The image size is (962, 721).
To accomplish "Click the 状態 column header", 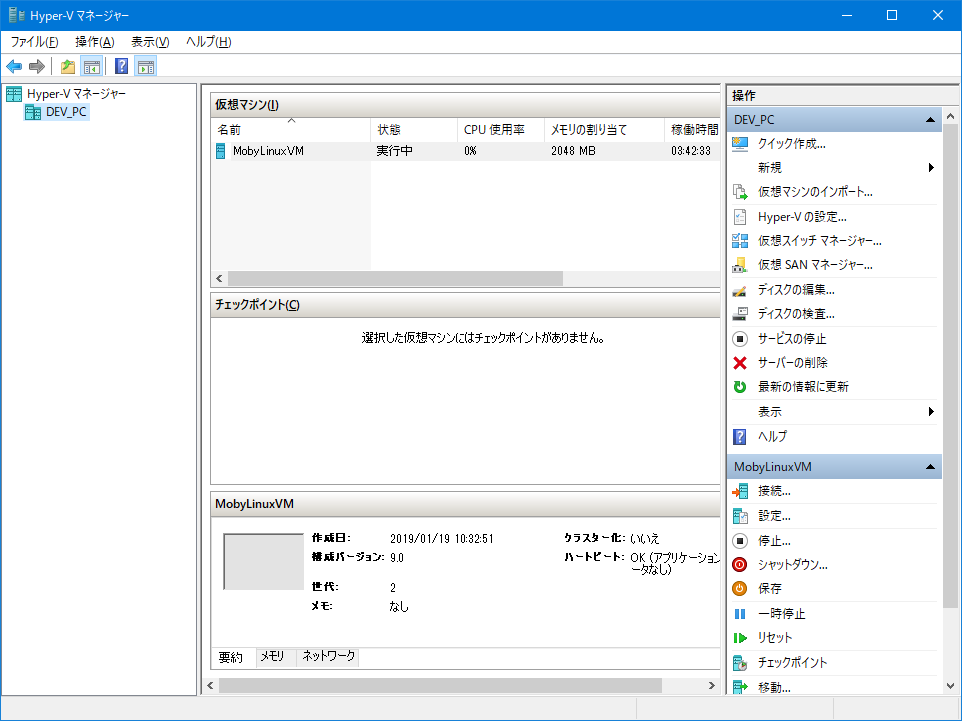I will point(414,129).
